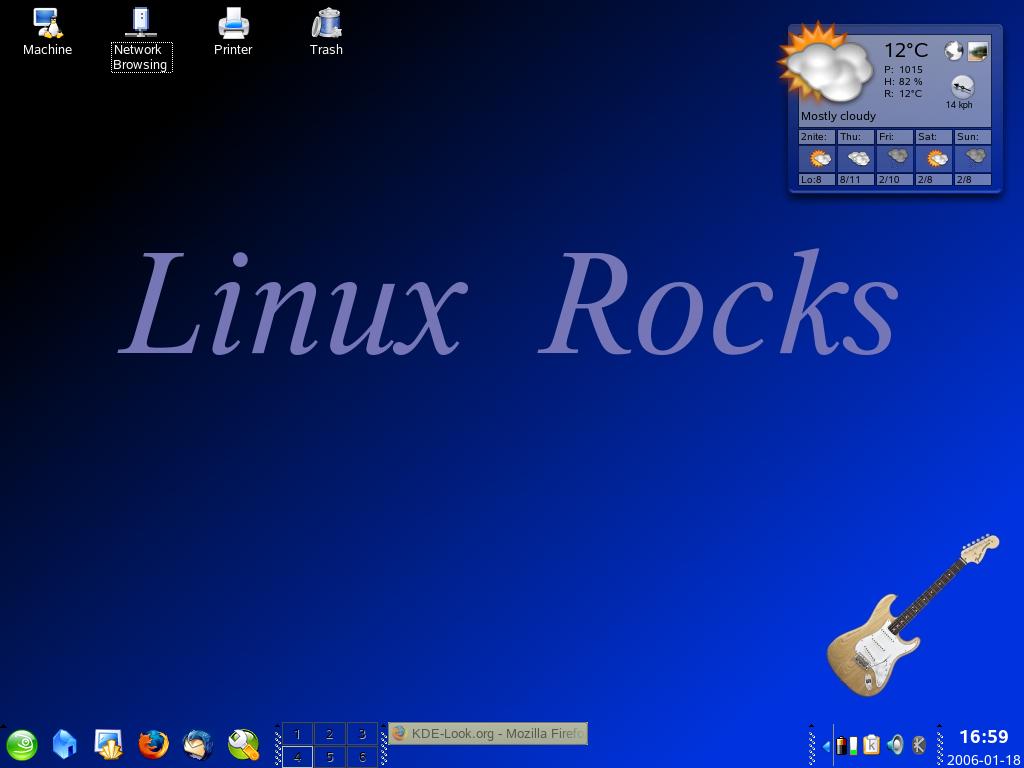Launch Firefox from the panel
The image size is (1024, 768).
tap(152, 745)
